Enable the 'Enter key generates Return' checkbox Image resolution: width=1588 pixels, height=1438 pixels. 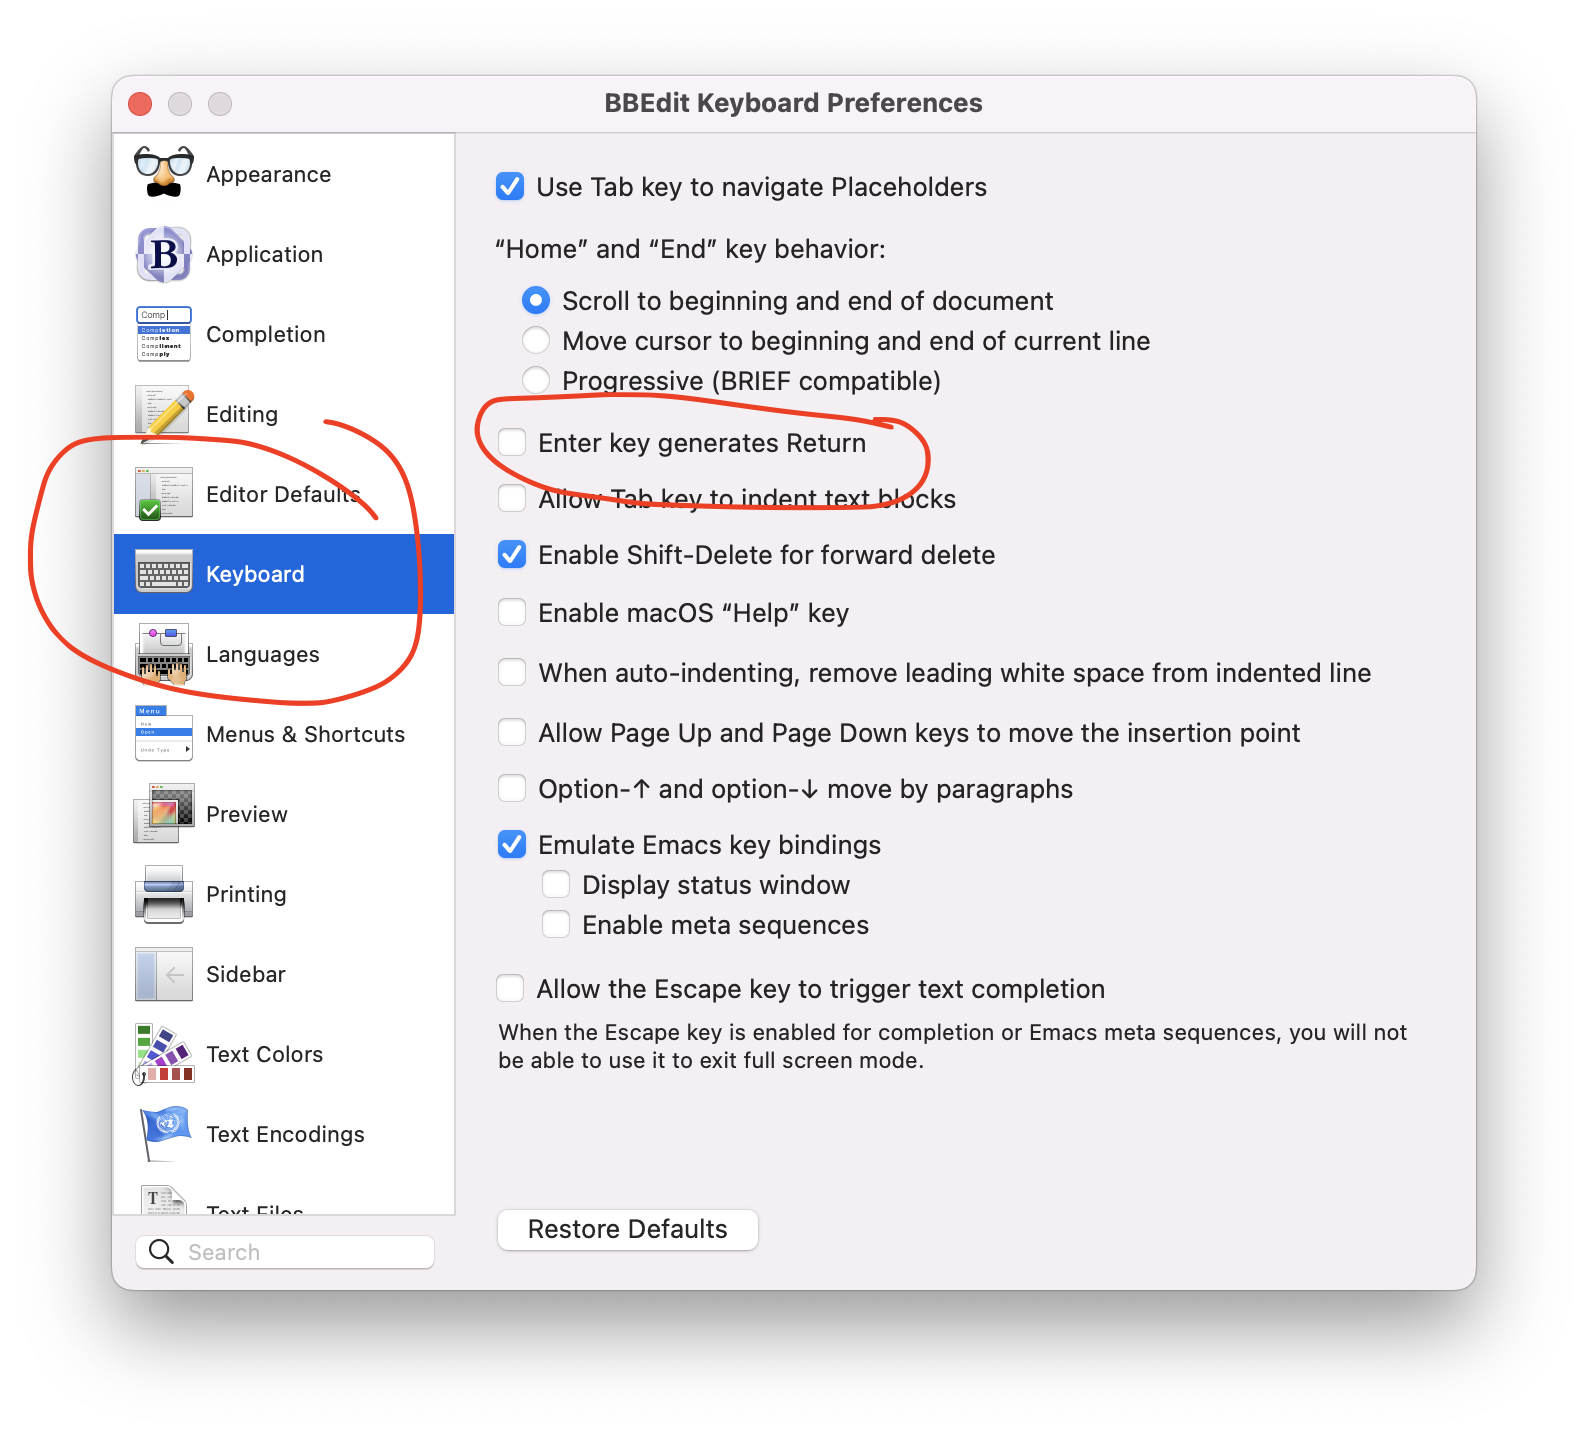pos(512,442)
